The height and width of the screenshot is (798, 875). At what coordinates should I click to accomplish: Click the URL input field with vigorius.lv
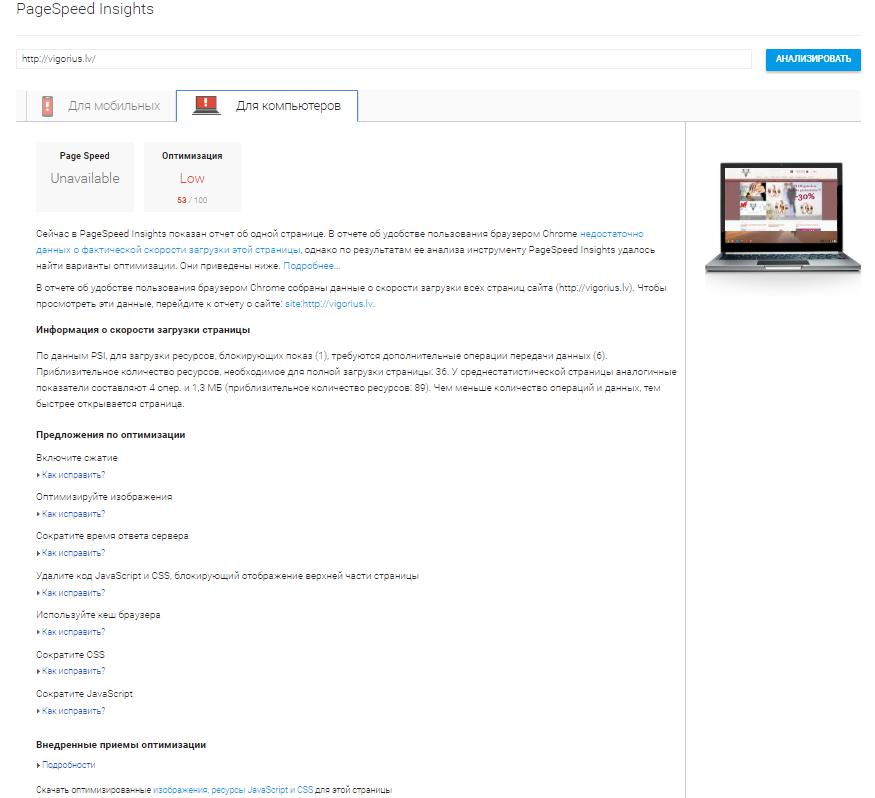click(383, 59)
